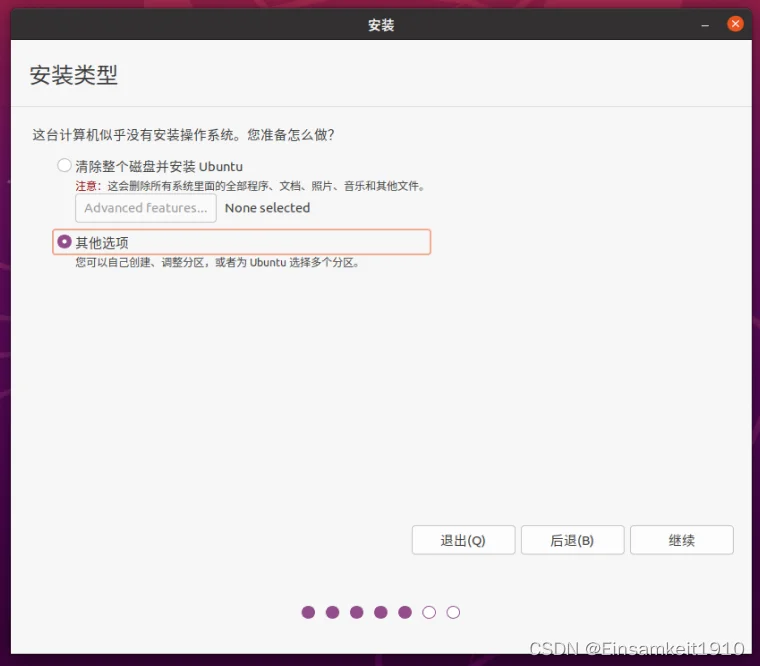Viewport: 760px width, 666px height.
Task: Close the installer with the orange X
Action: (735, 24)
